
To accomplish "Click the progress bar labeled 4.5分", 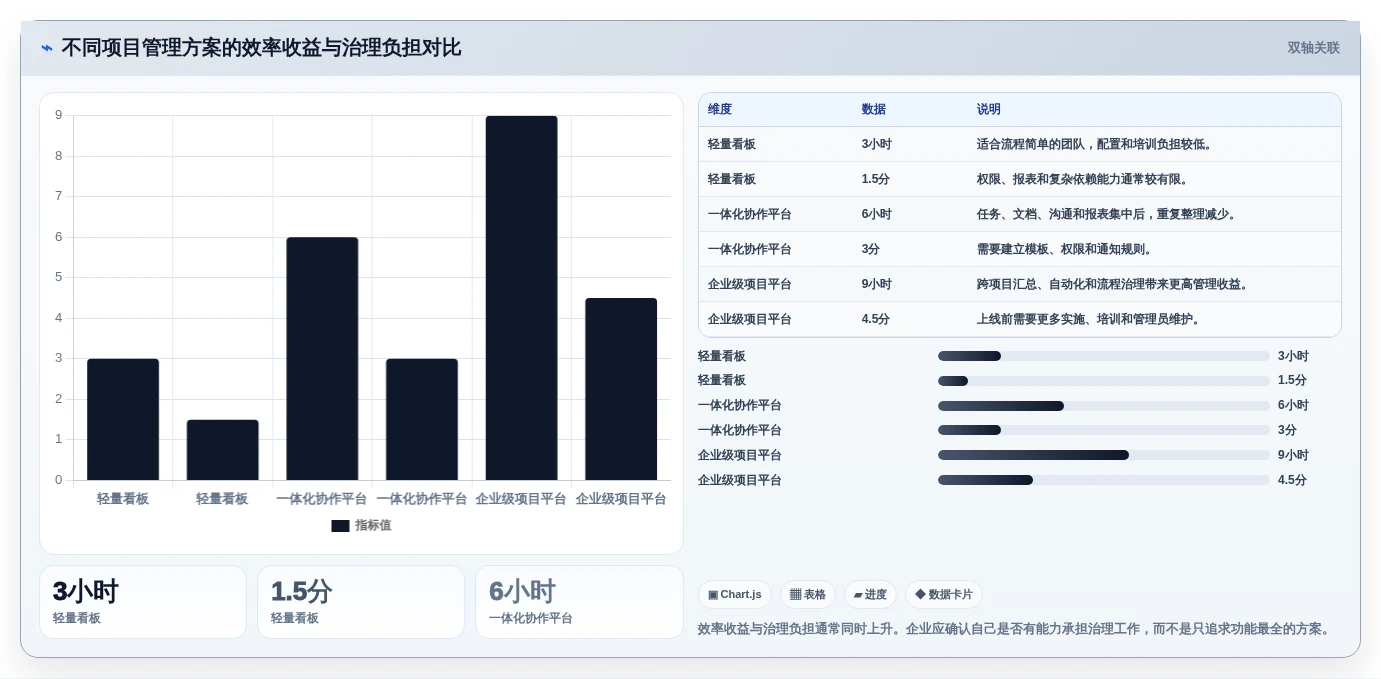I will (x=1104, y=480).
